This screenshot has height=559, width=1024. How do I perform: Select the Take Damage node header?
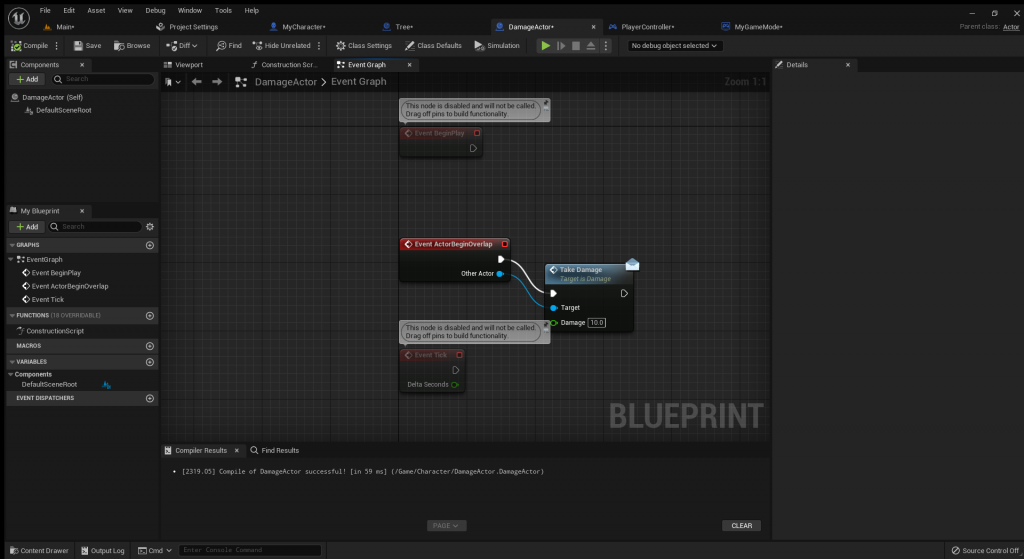click(588, 274)
